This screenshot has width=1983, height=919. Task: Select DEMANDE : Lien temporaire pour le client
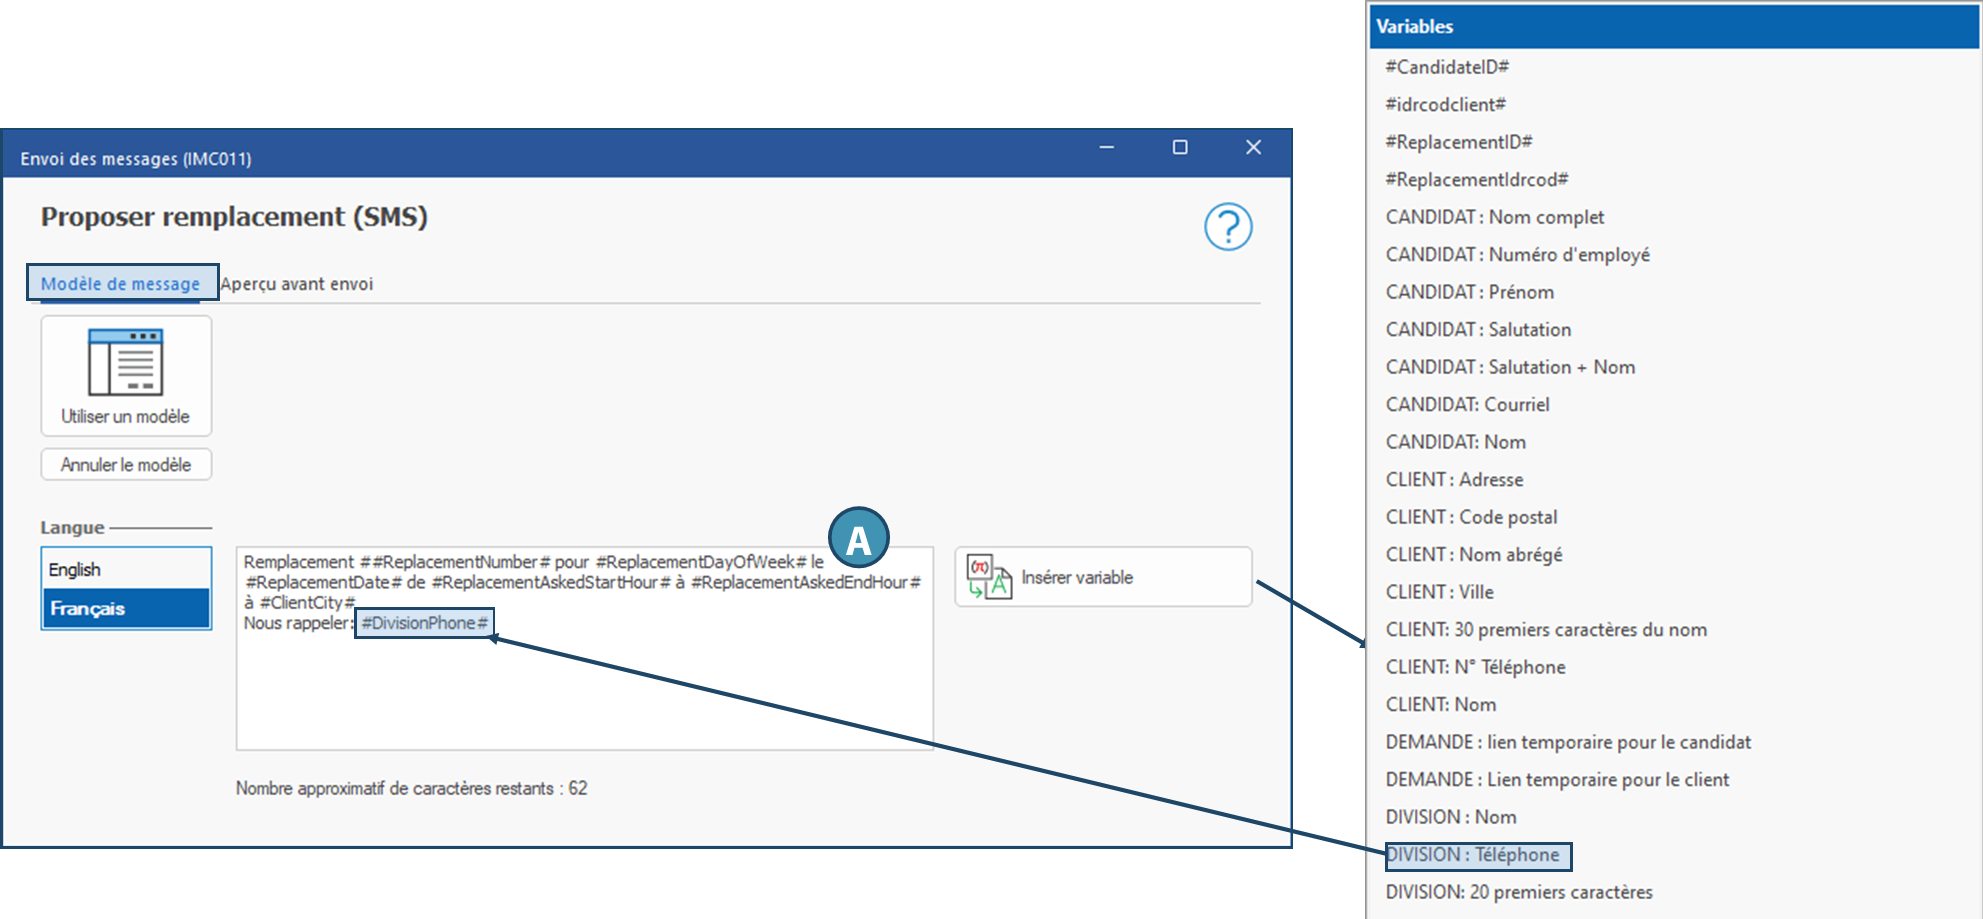(x=1557, y=780)
